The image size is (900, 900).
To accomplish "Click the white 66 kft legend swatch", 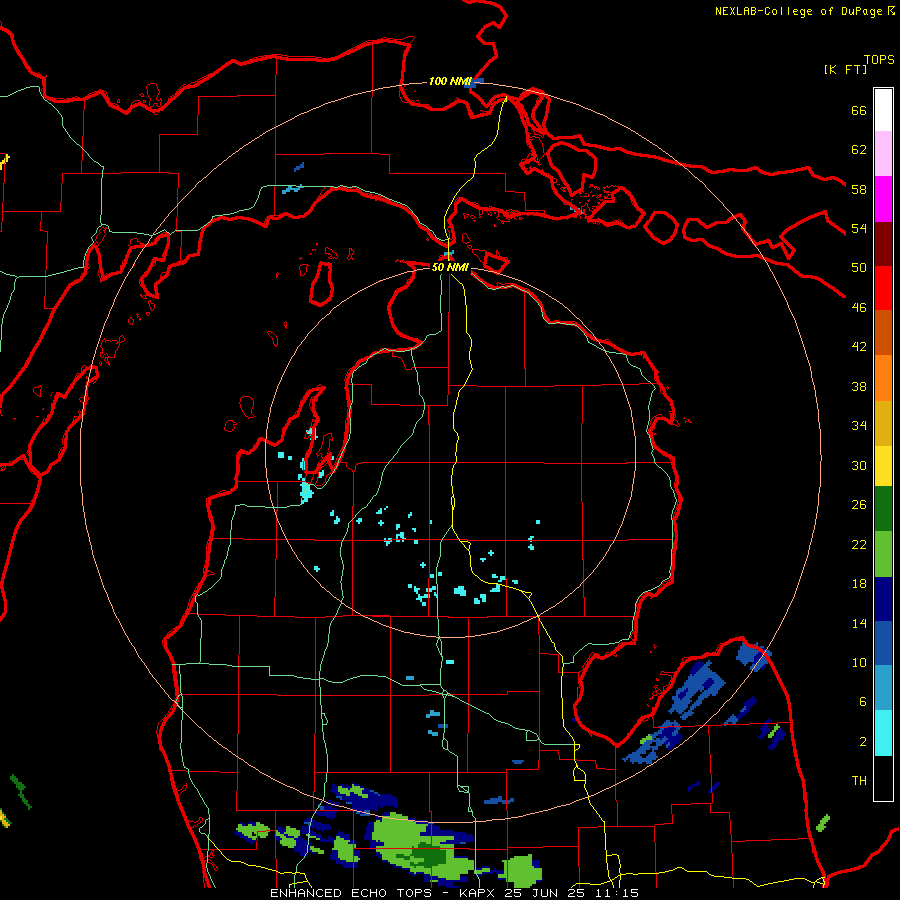I will coord(883,110).
